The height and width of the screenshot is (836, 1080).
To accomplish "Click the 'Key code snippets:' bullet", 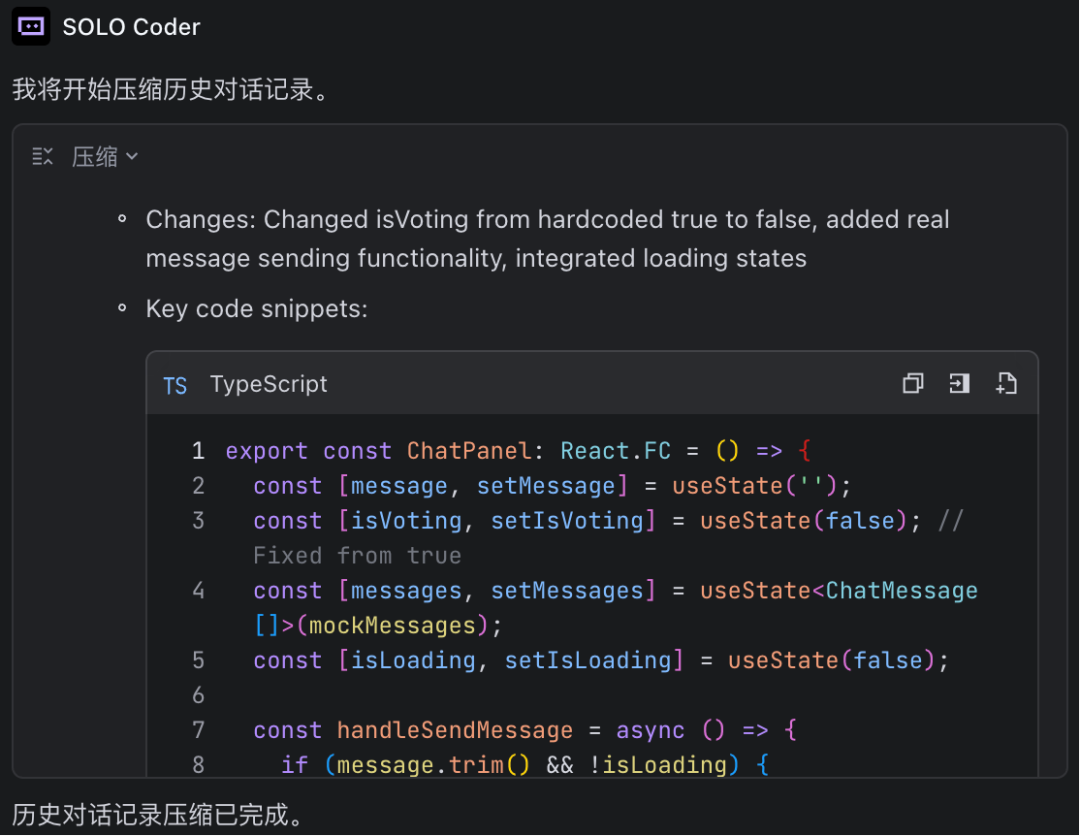I will pos(257,309).
